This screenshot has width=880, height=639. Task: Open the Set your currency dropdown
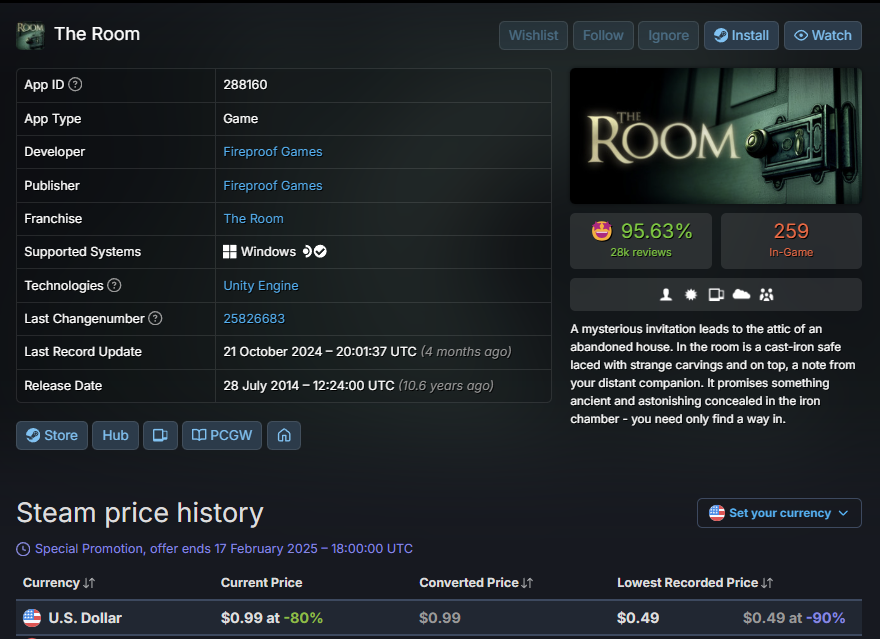pyautogui.click(x=779, y=513)
